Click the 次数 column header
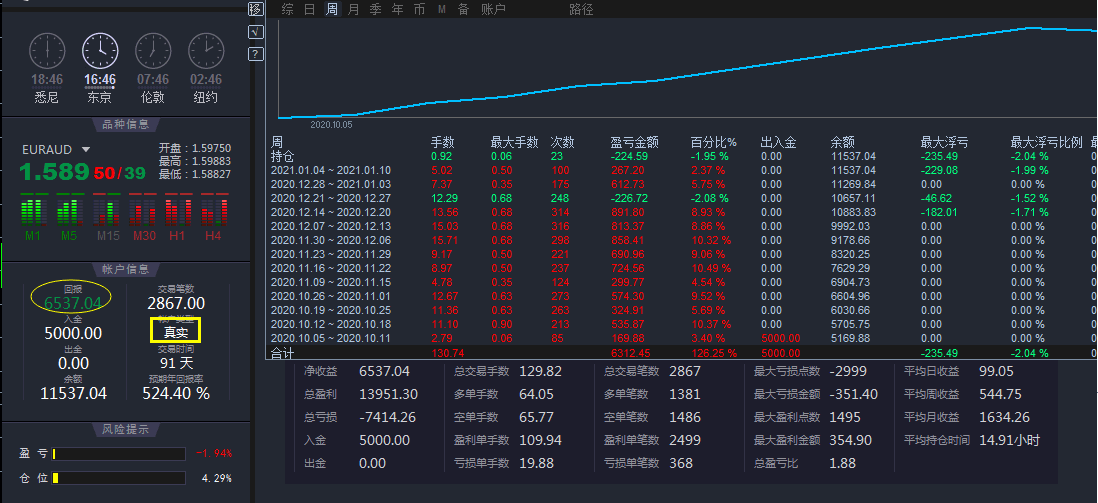 coord(562,142)
